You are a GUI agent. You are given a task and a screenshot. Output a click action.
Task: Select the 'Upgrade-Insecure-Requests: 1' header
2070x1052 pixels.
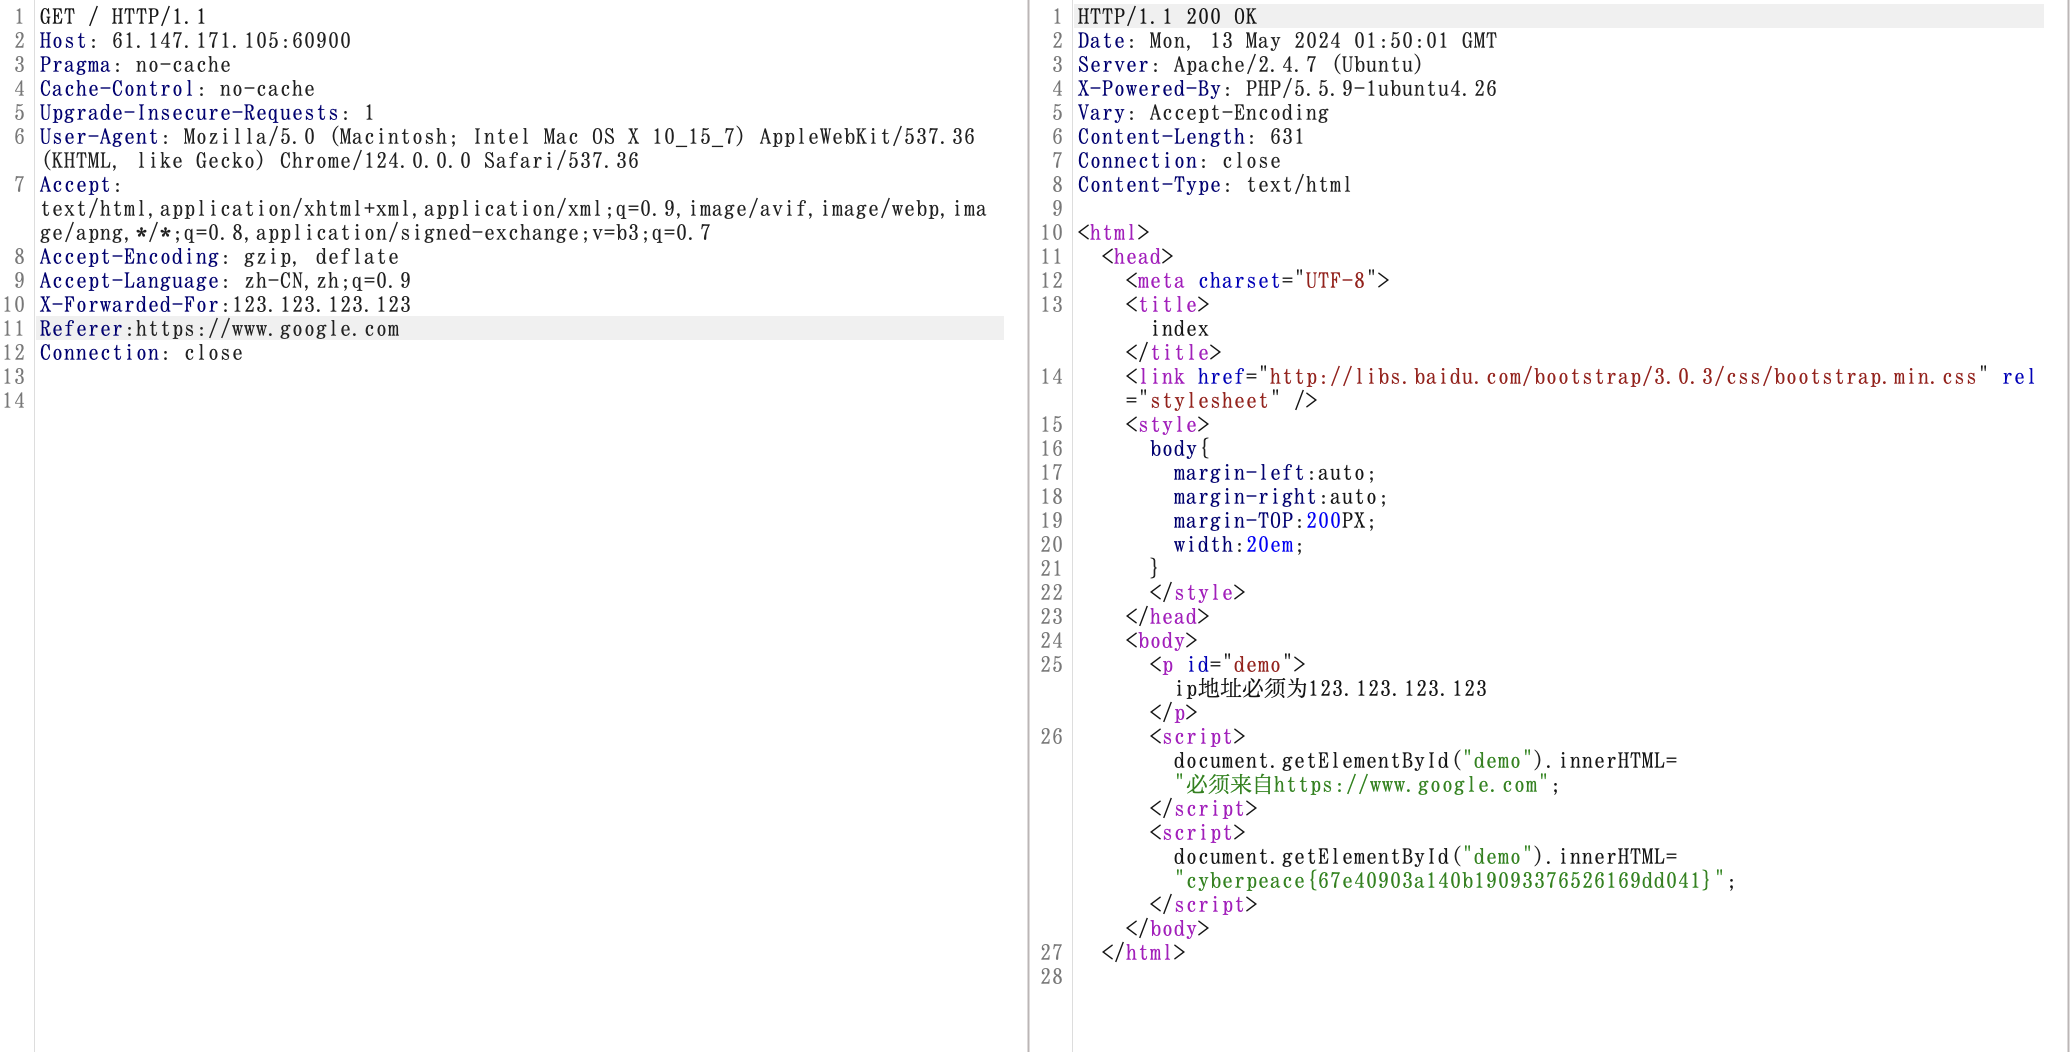pos(207,113)
